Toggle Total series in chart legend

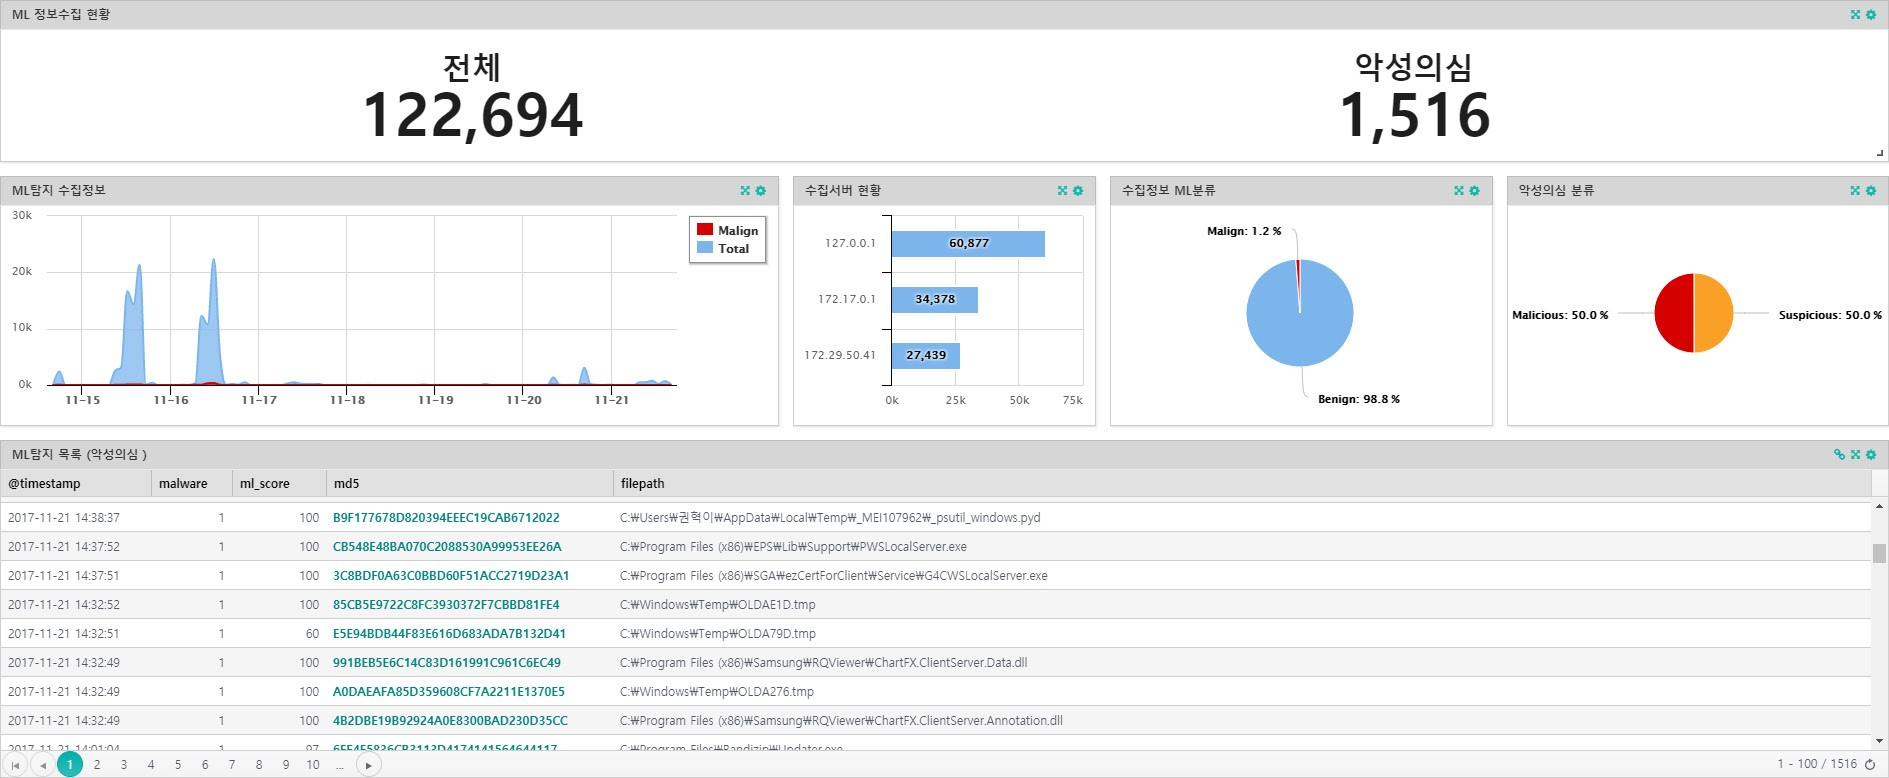pos(723,248)
